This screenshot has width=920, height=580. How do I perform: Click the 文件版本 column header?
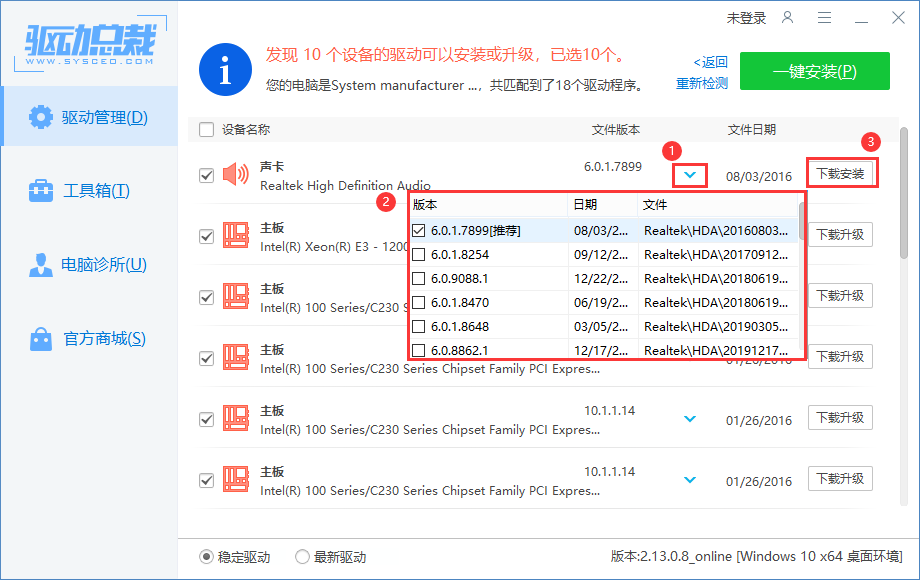tap(615, 130)
